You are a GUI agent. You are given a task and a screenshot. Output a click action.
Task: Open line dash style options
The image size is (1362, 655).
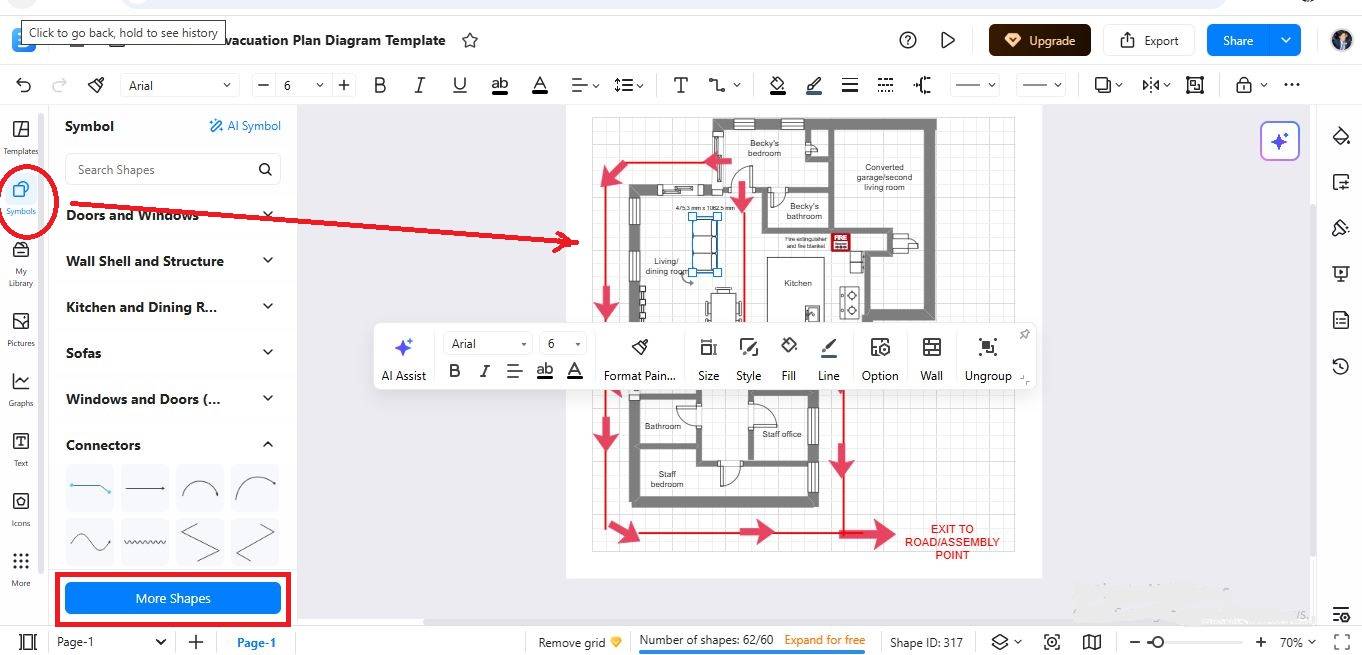pos(885,85)
